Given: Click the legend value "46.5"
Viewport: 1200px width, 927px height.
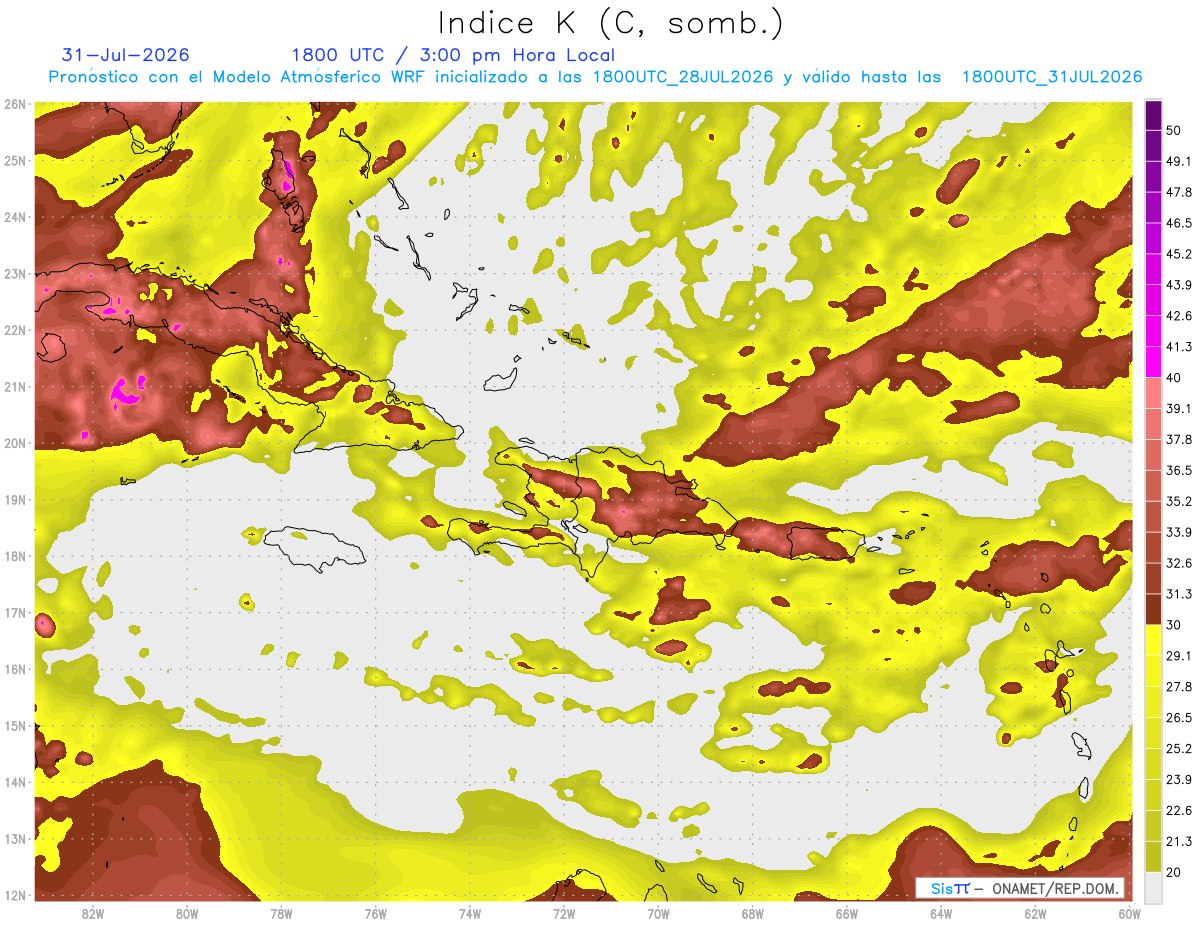Looking at the screenshot, I should point(1178,223).
